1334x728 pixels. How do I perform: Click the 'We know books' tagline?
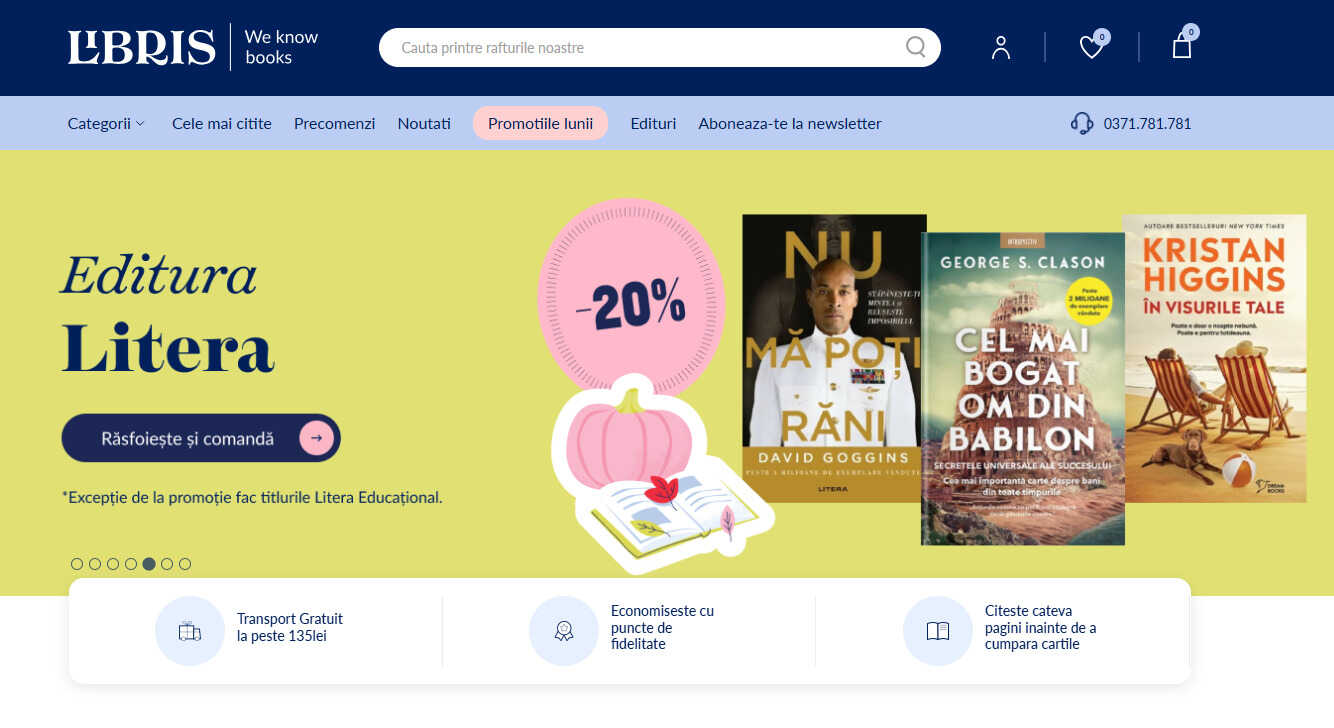point(282,47)
